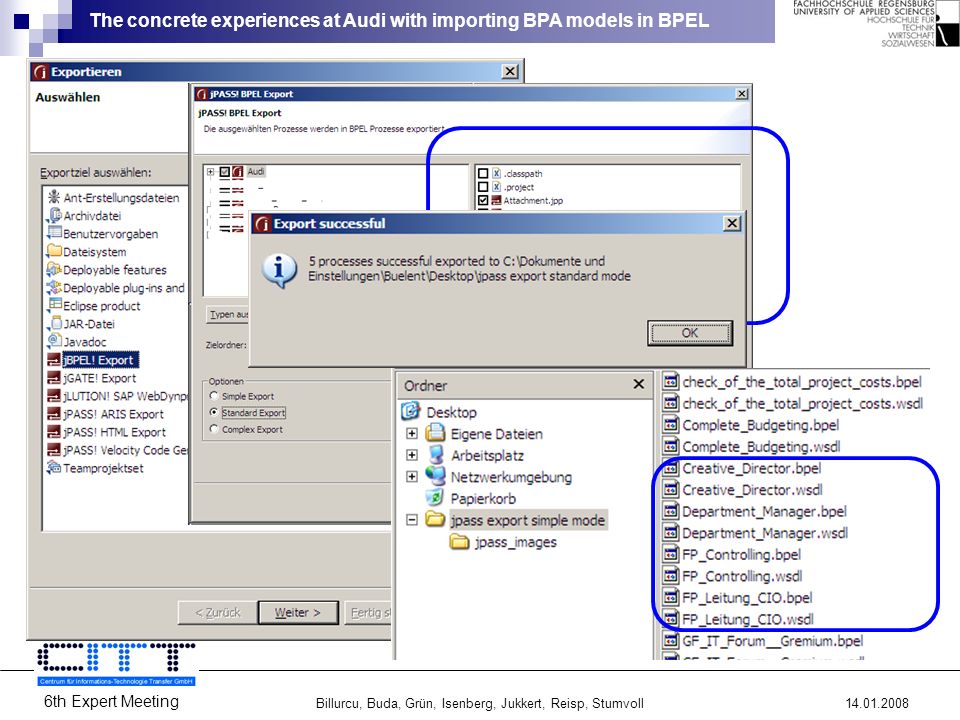Click the Javadoc icon

54,341
